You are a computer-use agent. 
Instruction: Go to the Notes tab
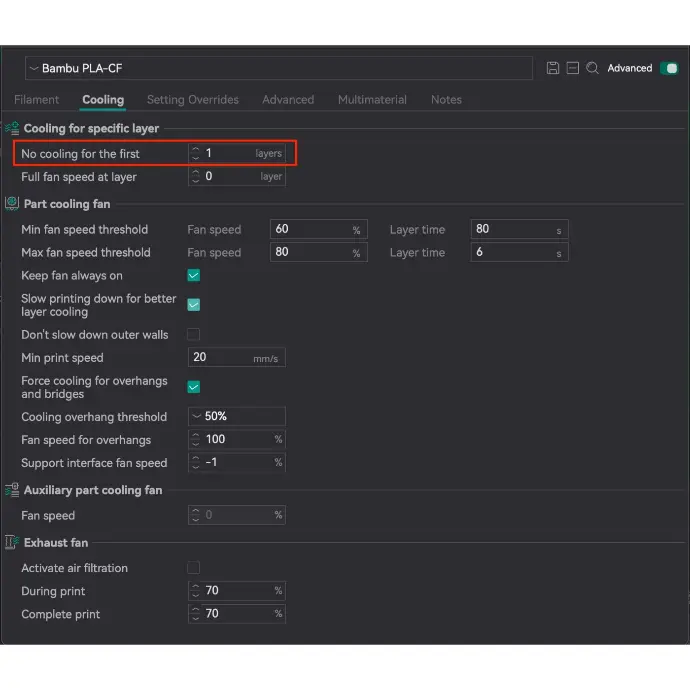[446, 100]
